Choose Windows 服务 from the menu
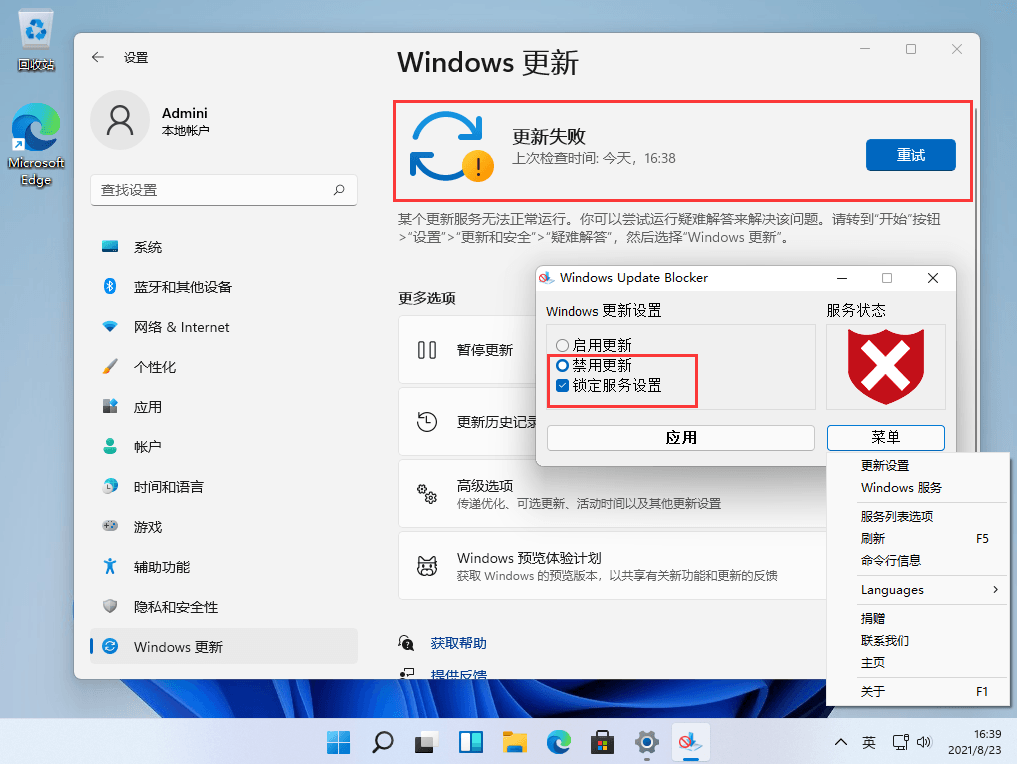Image resolution: width=1017 pixels, height=764 pixels. pos(917,488)
